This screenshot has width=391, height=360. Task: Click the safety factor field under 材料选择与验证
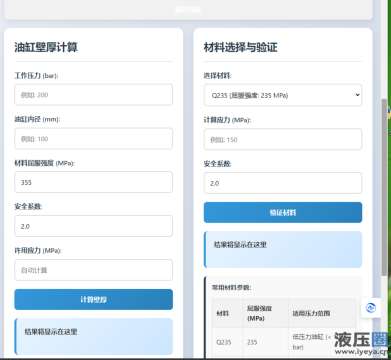[x=283, y=183]
